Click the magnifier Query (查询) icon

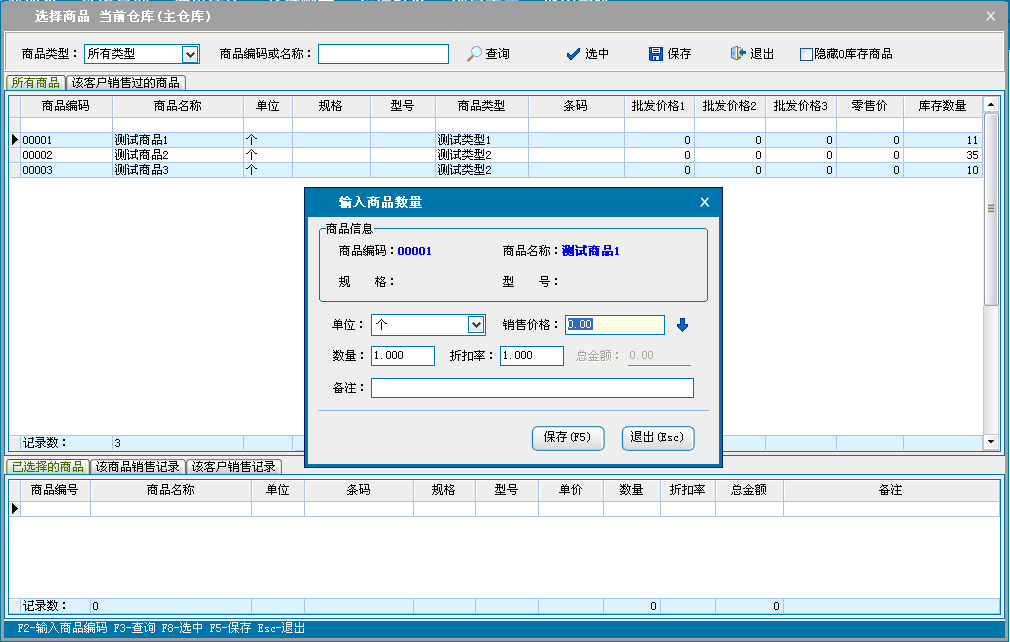coord(474,54)
